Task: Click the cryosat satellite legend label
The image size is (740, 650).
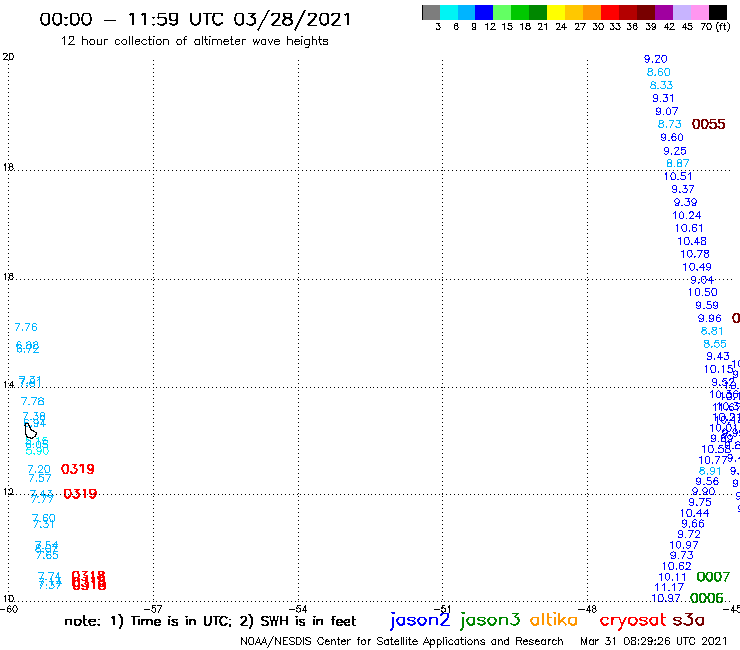Action: [633, 620]
